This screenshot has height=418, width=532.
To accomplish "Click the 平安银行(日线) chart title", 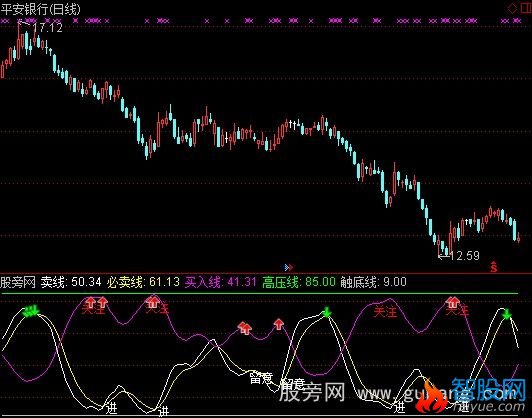I will (41, 9).
